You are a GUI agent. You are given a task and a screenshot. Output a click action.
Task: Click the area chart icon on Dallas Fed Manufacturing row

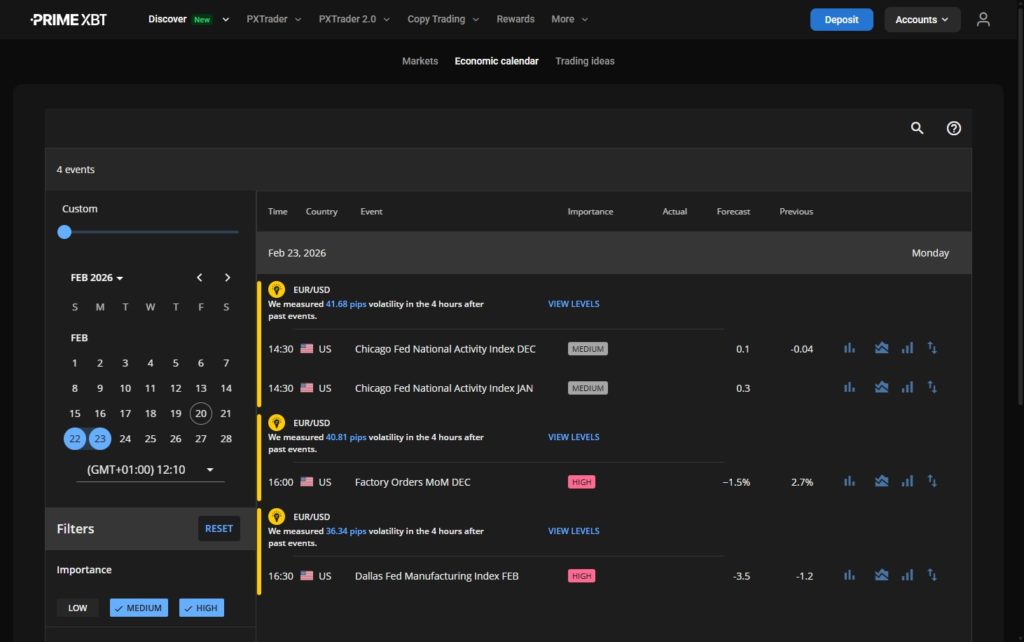click(x=881, y=575)
